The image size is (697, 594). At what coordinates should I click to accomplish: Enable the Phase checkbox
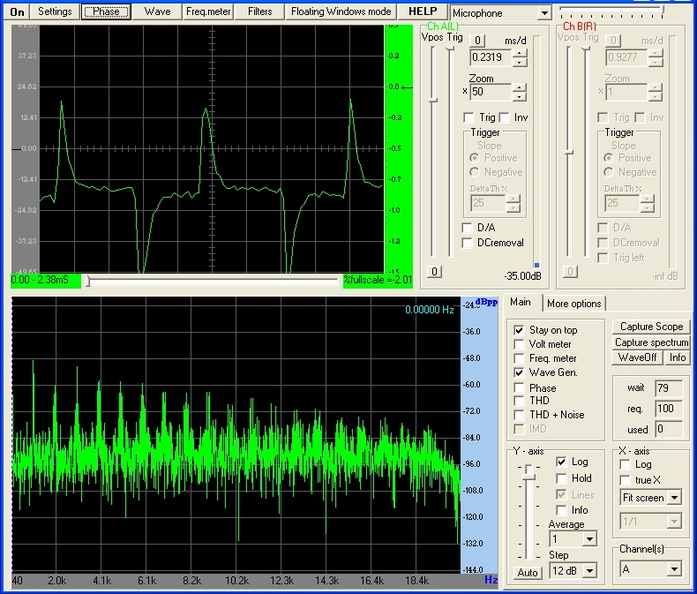519,388
